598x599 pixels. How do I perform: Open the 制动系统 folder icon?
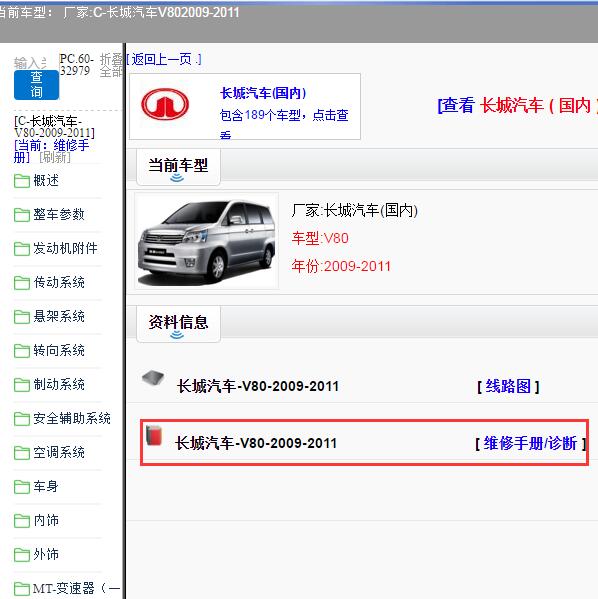coord(22,385)
